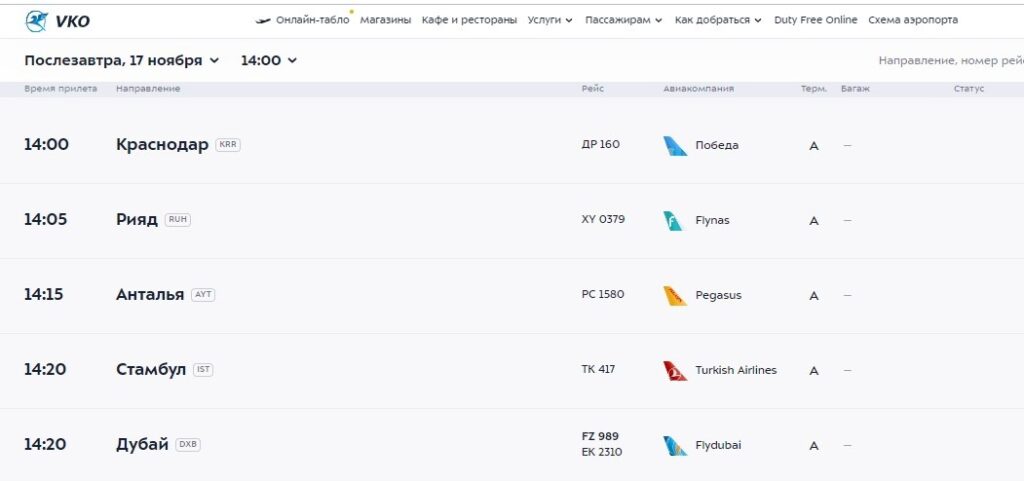Click the Pegasus airline tail icon
Image resolution: width=1024 pixels, height=481 pixels.
tap(675, 296)
